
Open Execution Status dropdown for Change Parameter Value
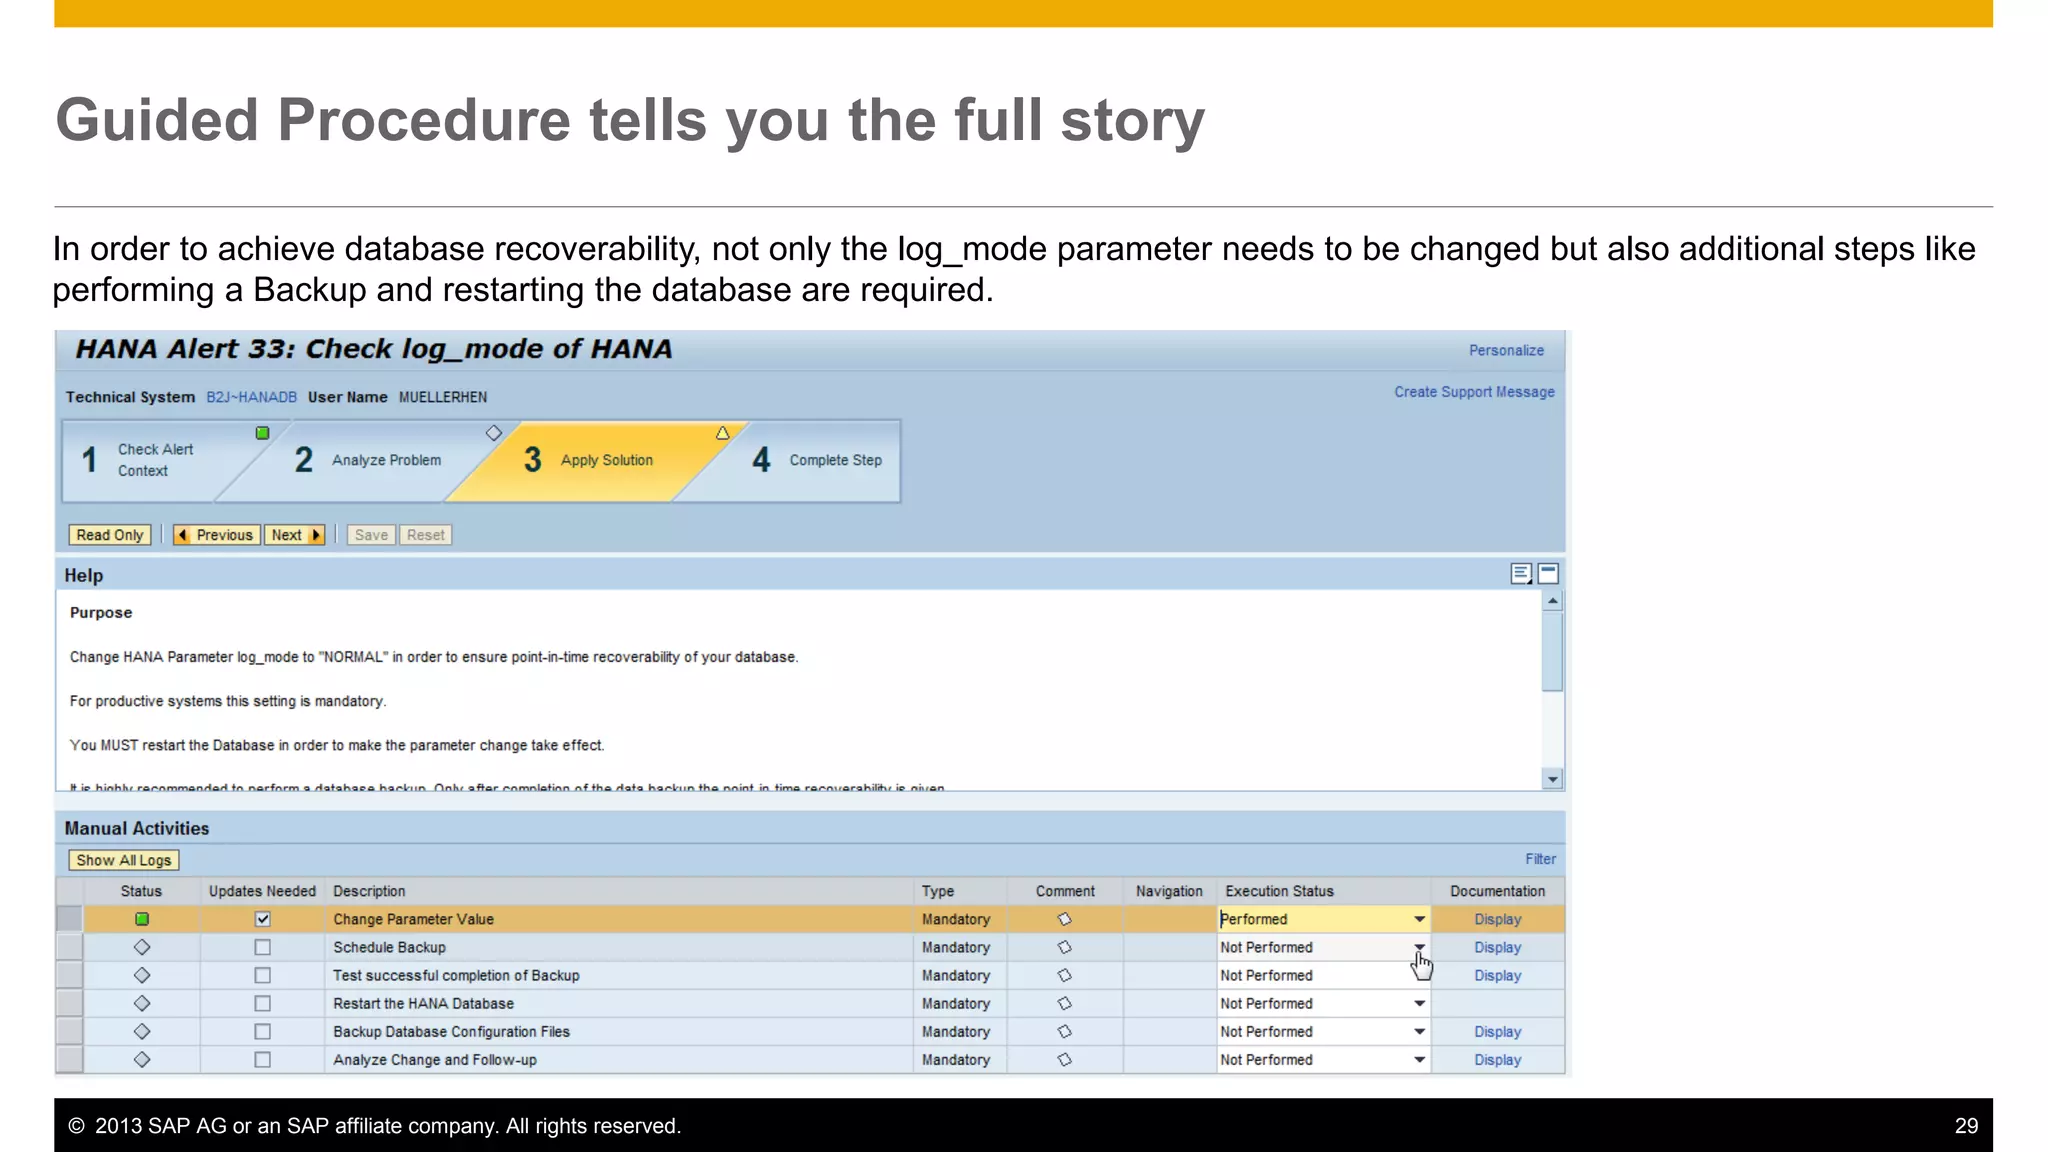coord(1419,919)
